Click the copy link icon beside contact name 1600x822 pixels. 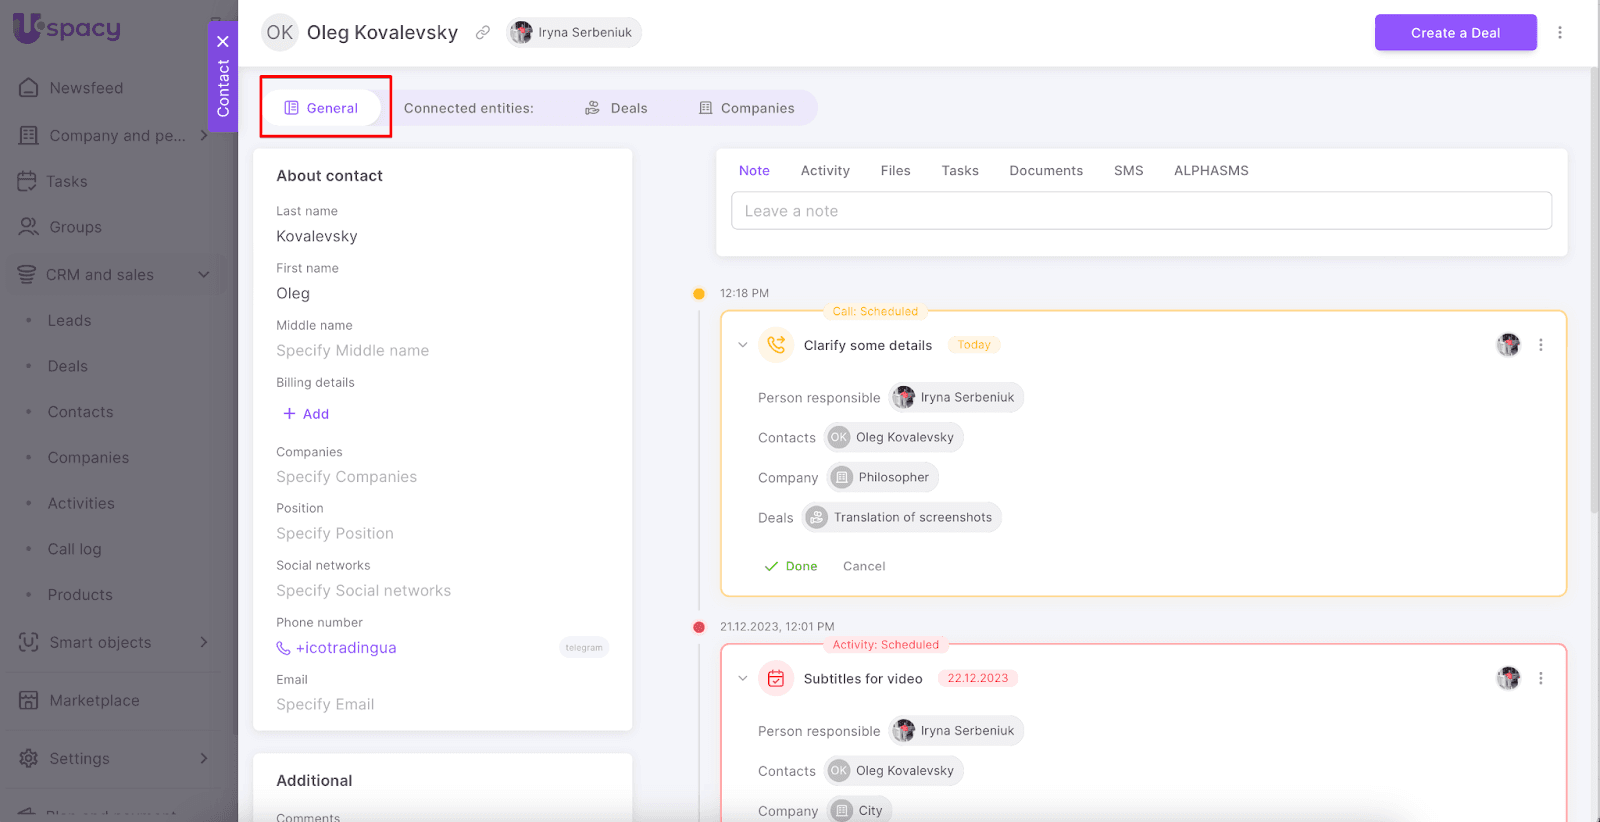[483, 33]
